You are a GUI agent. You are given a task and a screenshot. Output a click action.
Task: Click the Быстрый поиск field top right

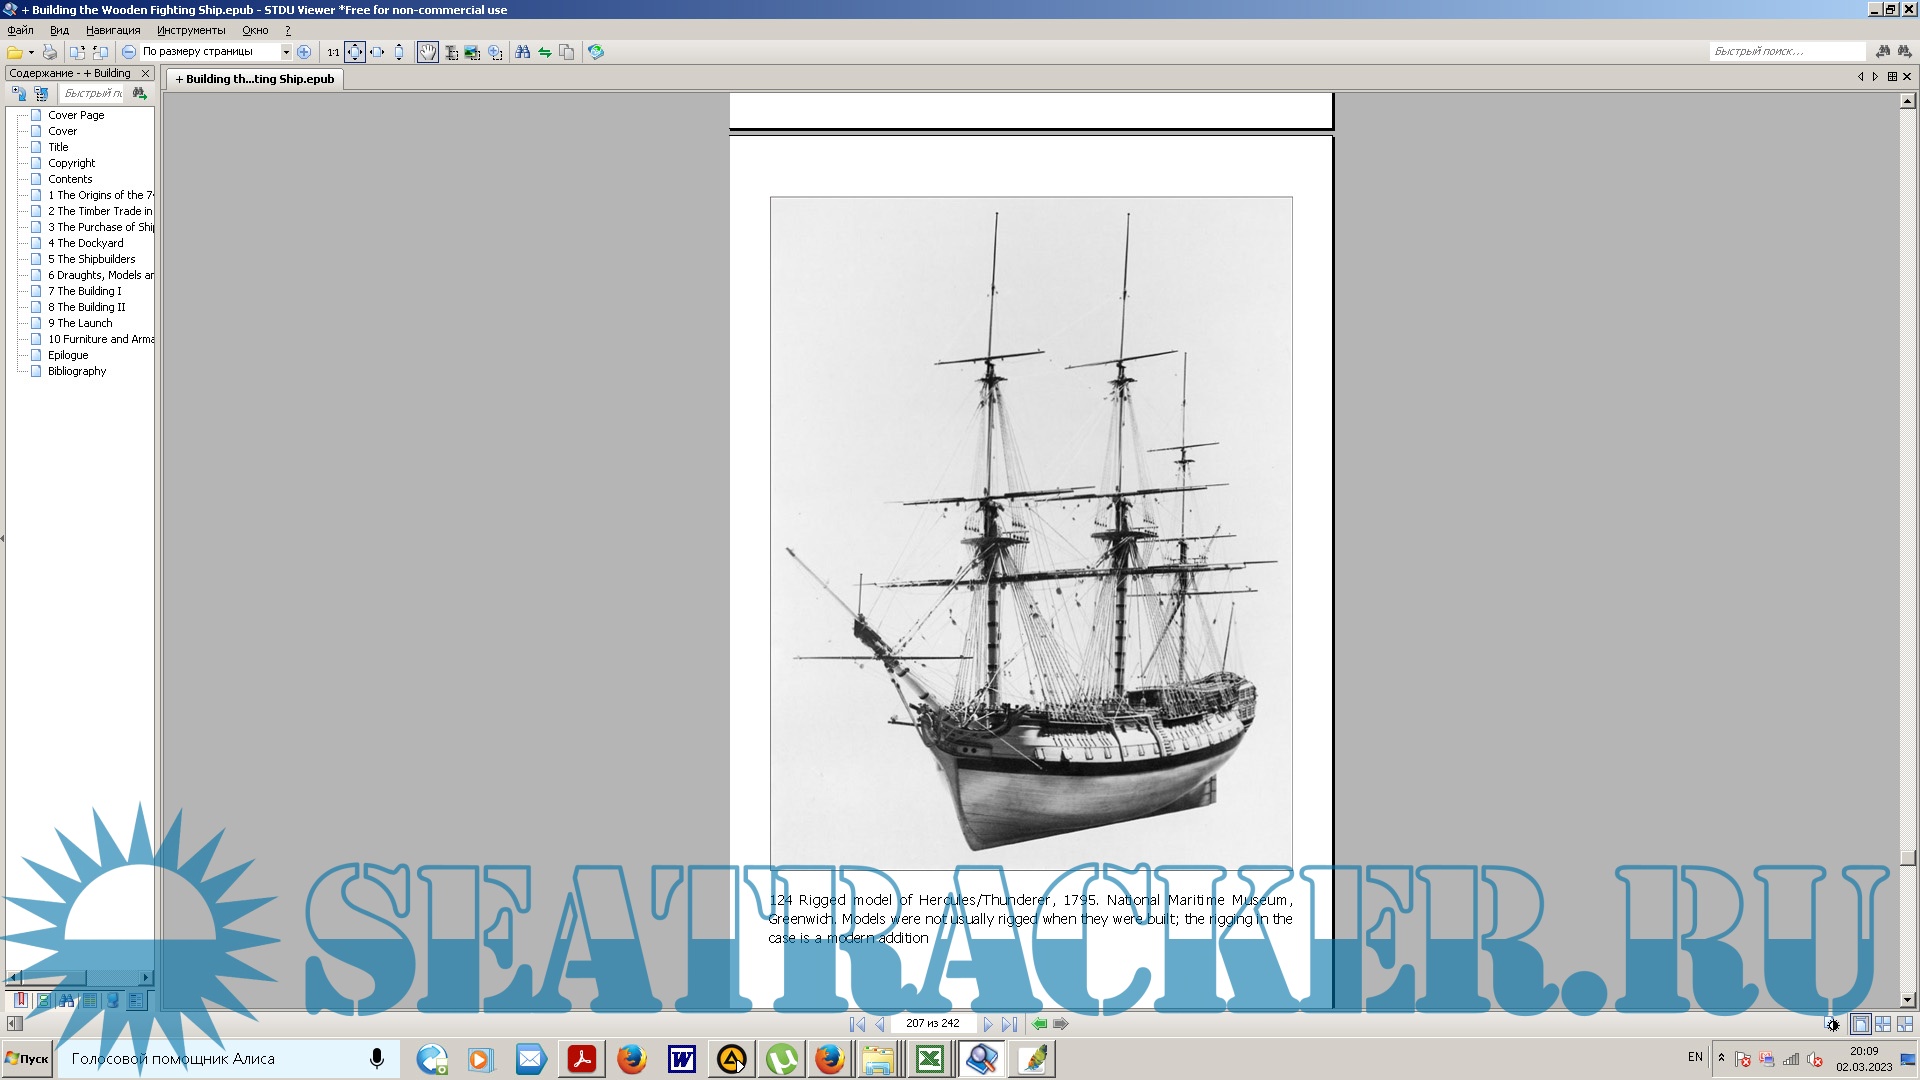pyautogui.click(x=1785, y=51)
